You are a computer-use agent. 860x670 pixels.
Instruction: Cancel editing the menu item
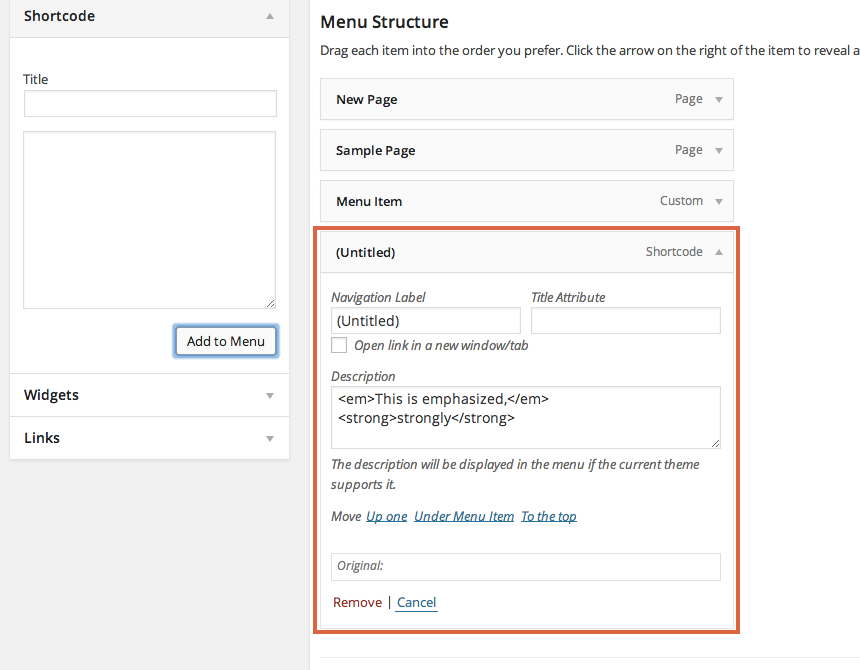tap(416, 603)
